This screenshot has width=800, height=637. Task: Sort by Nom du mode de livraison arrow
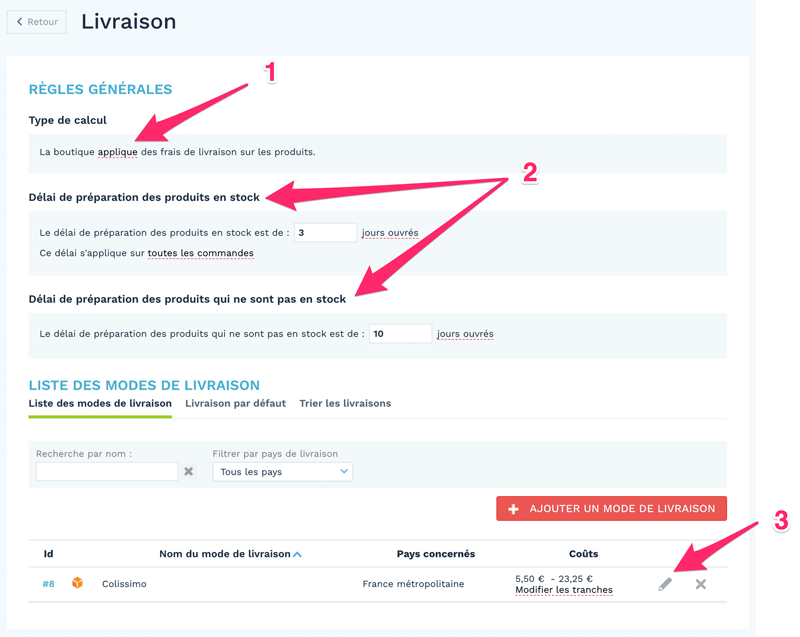coord(297,554)
